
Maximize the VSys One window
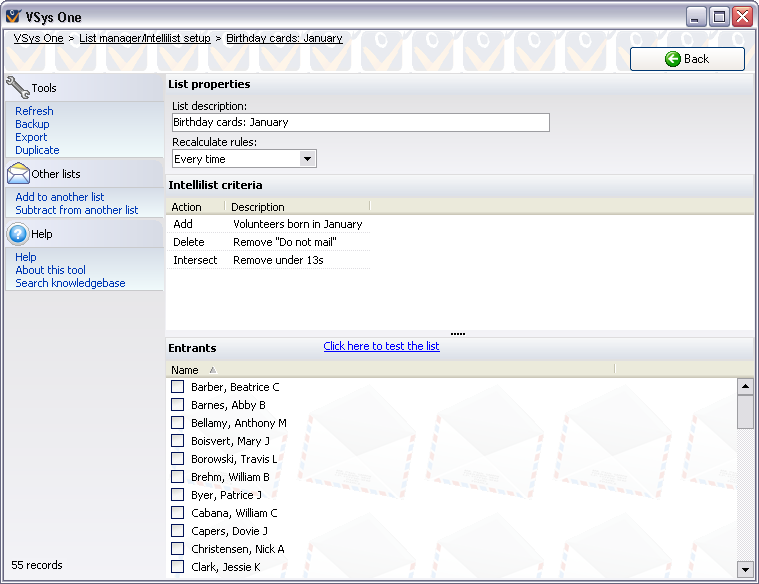719,17
